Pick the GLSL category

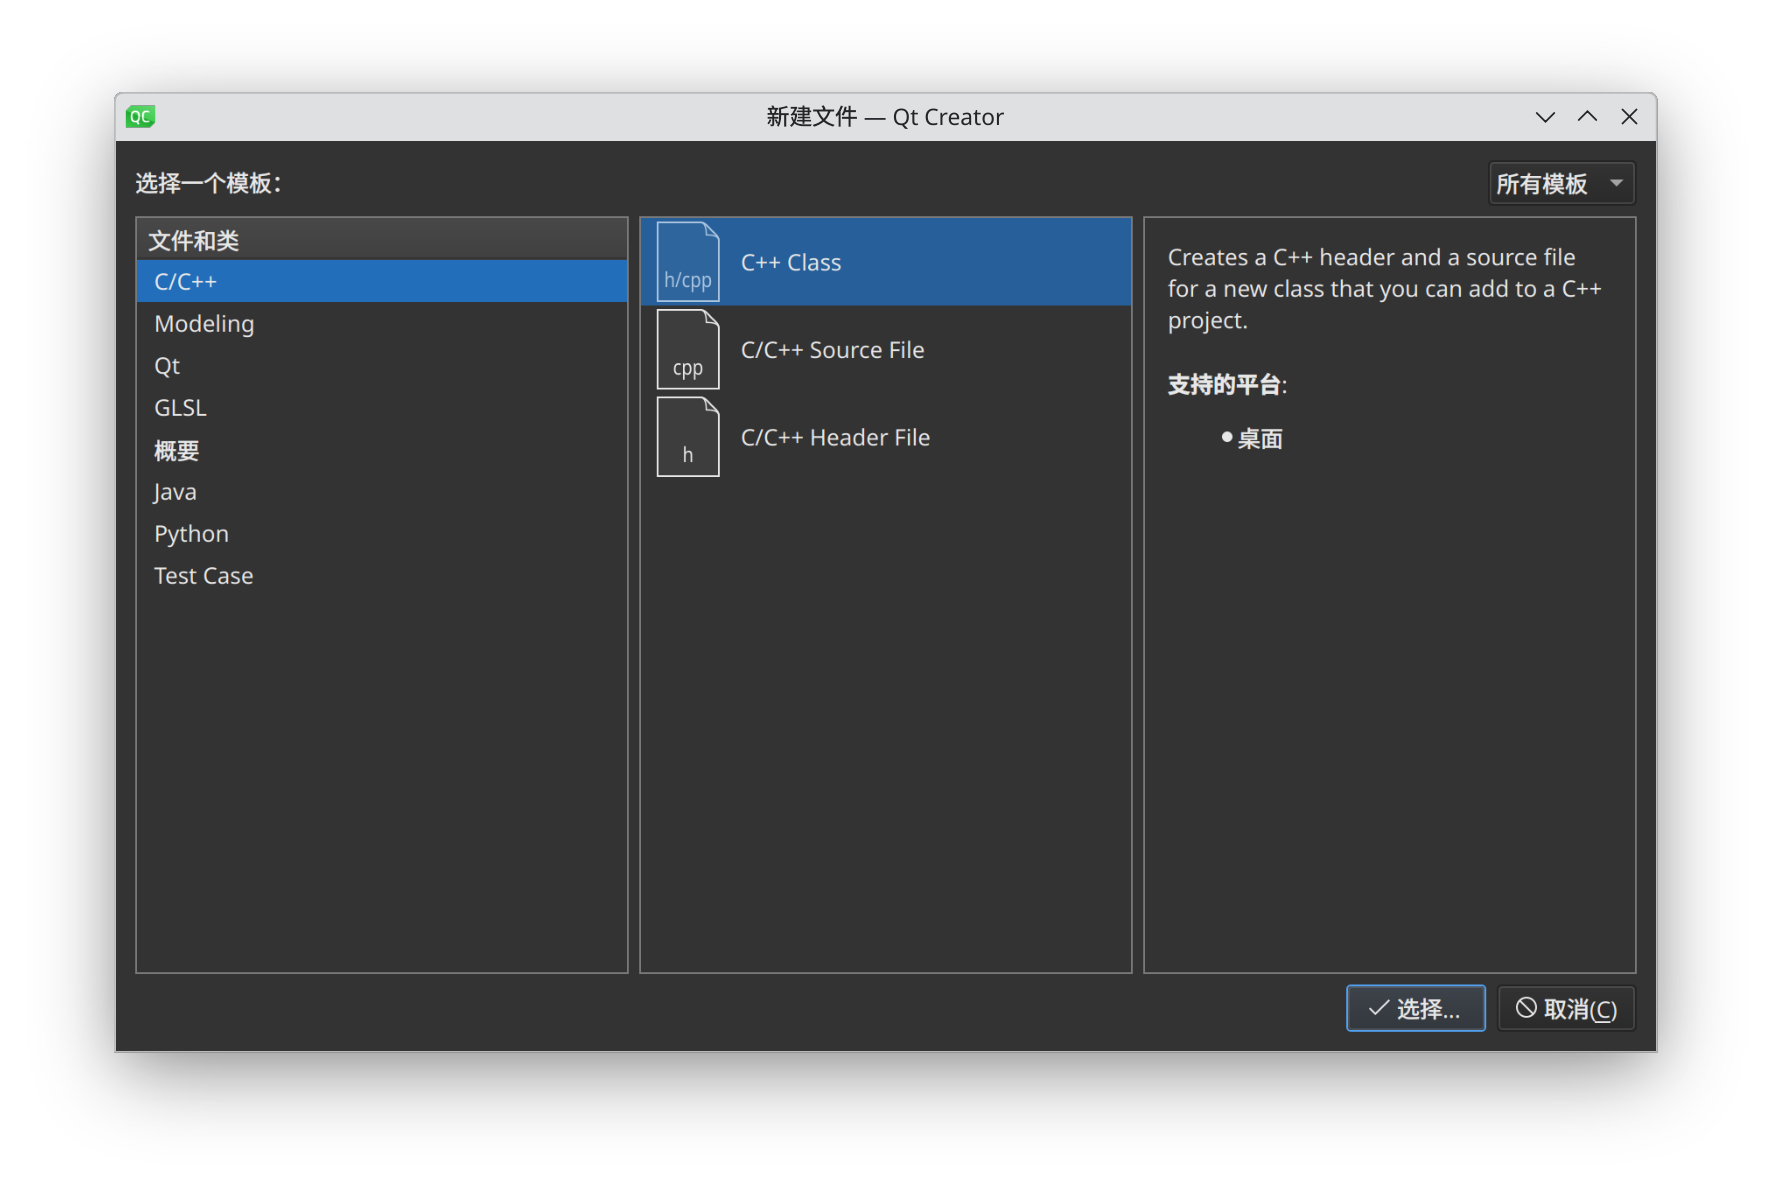click(x=382, y=407)
